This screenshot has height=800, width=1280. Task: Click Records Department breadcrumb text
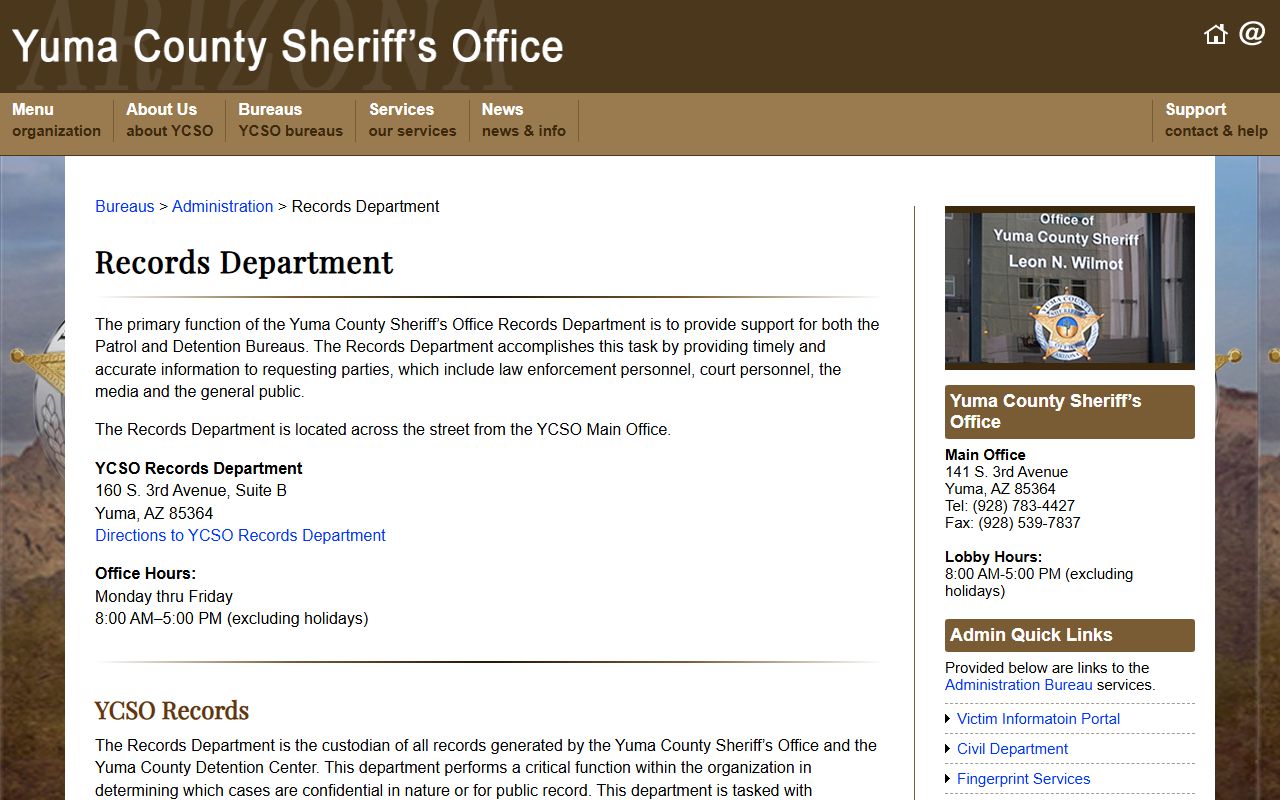pos(365,206)
